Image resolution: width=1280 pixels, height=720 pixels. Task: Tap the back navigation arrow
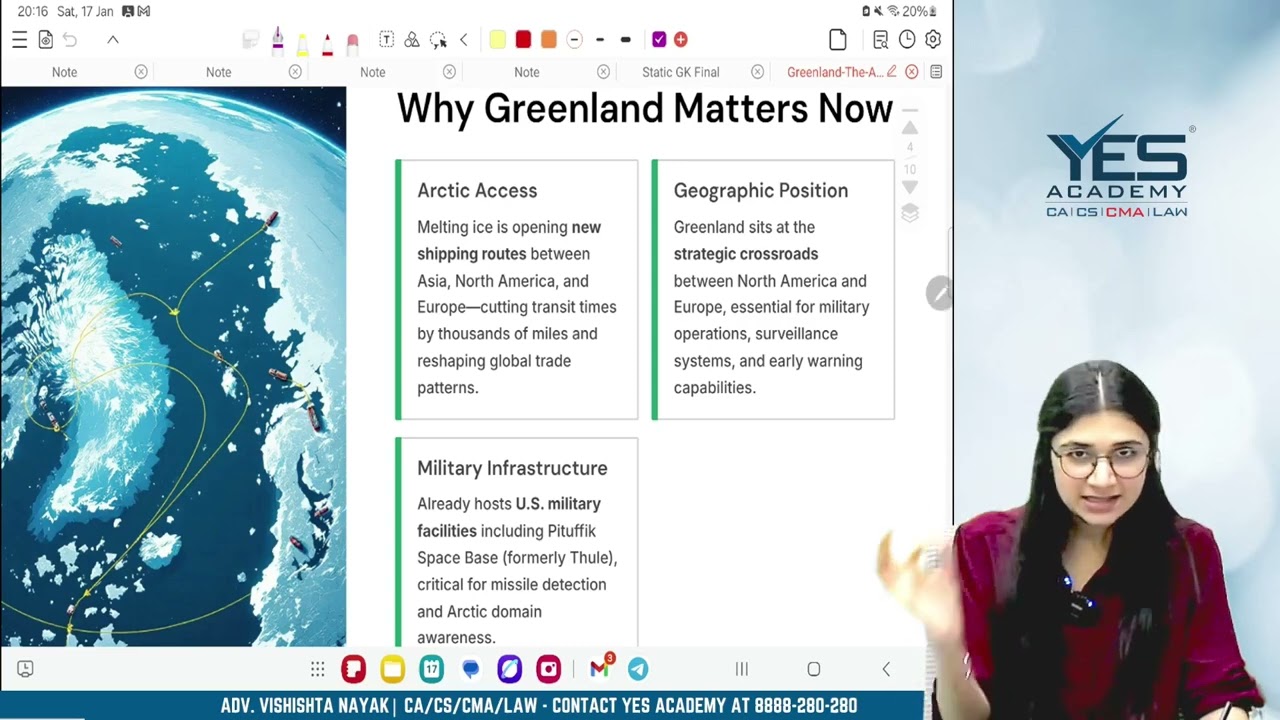click(886, 669)
